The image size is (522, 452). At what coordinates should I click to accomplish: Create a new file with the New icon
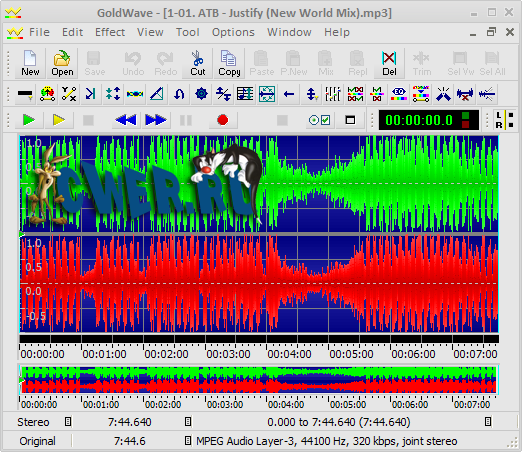(x=30, y=63)
